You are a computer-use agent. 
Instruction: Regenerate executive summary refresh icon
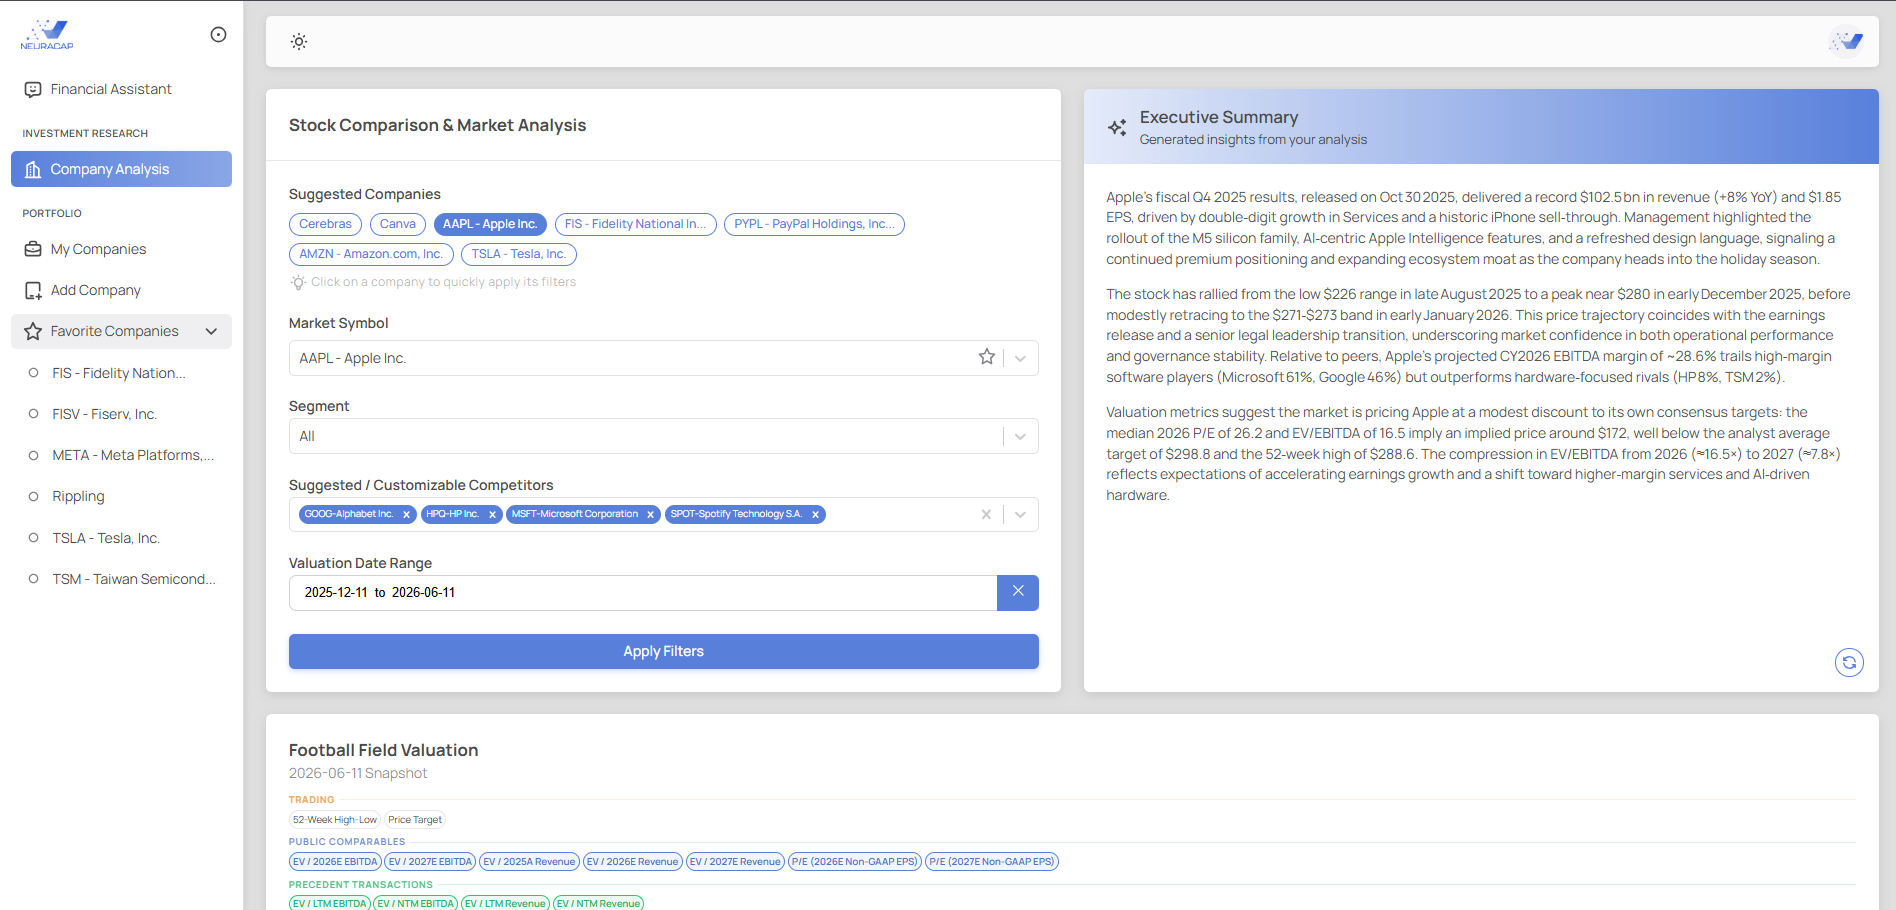tap(1849, 662)
